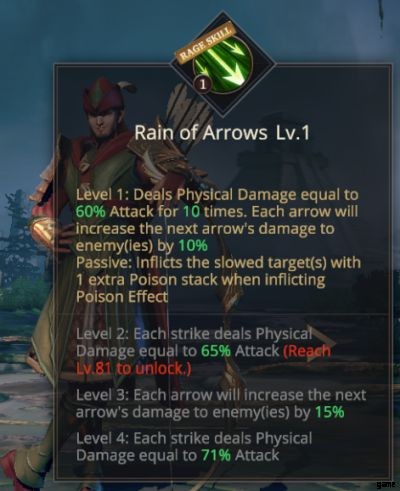Click the green 10 times value
The image size is (400, 491).
192,212
